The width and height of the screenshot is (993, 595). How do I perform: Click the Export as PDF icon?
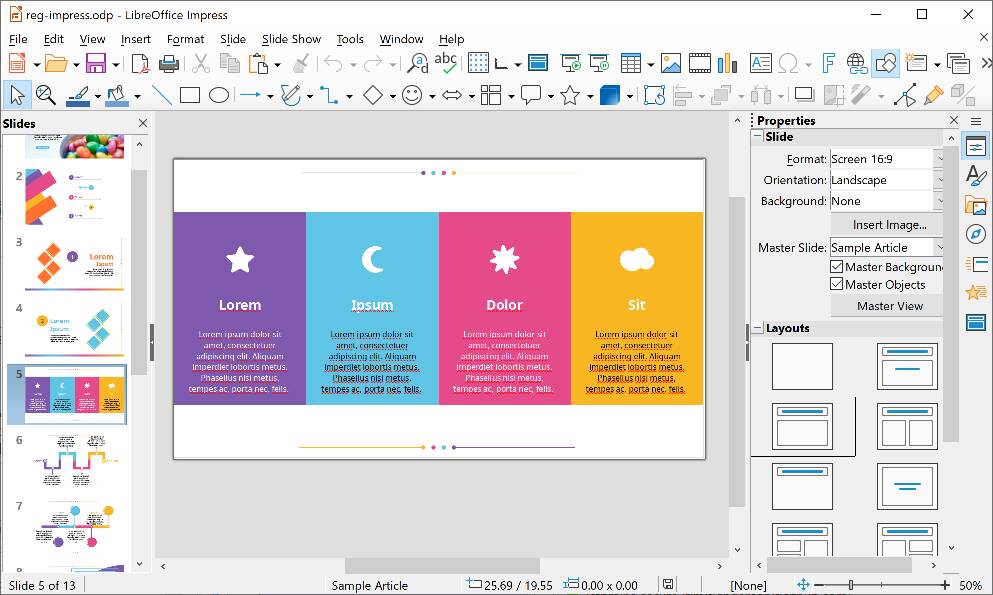(x=142, y=62)
